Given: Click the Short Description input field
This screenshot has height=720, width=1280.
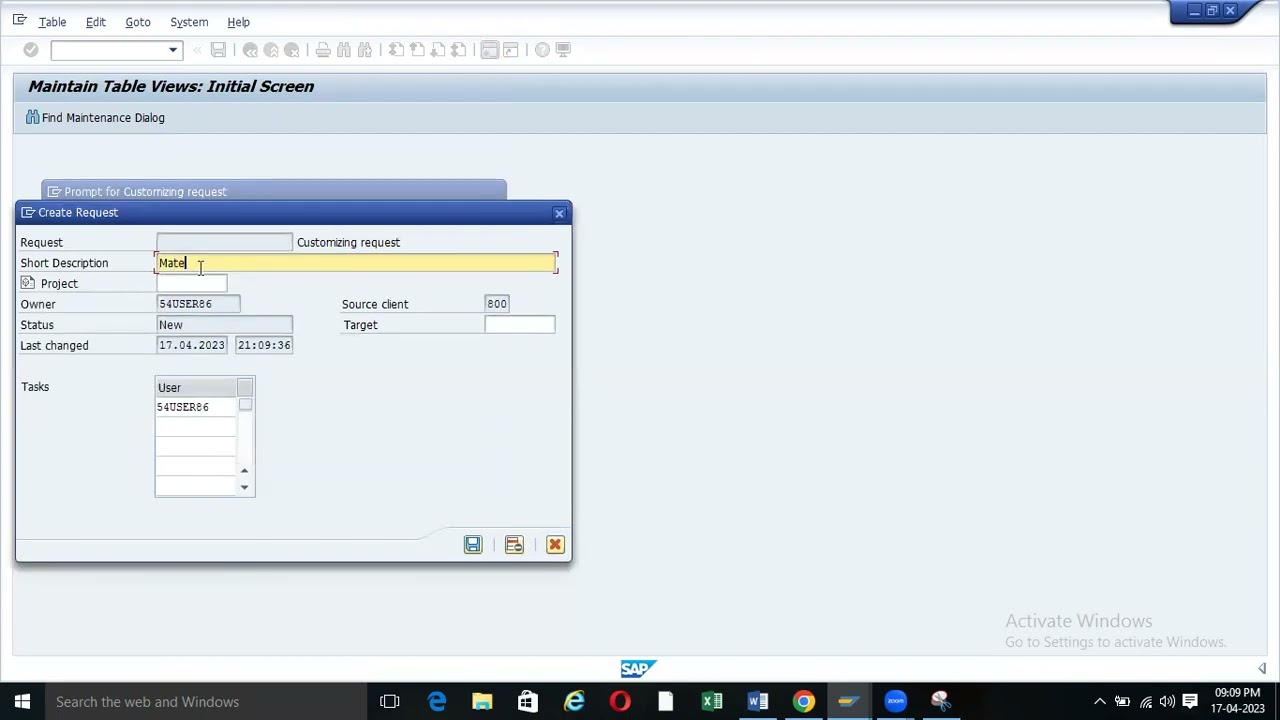Looking at the screenshot, I should pyautogui.click(x=356, y=263).
